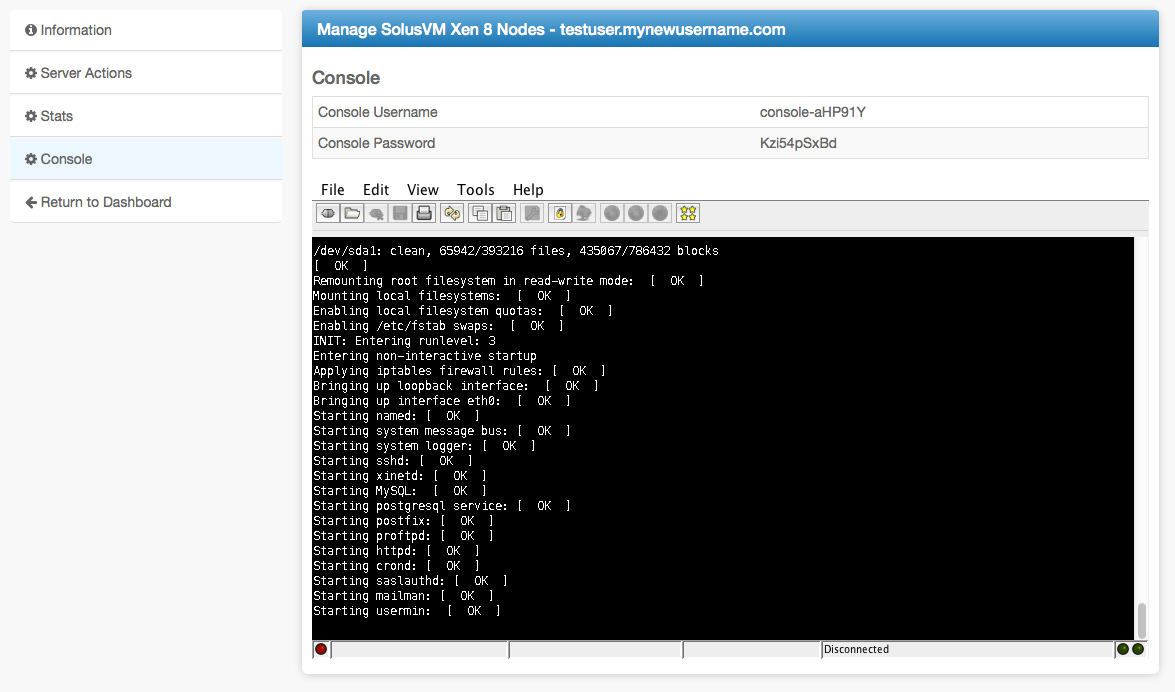Click the Connect plug icon in console toolbar
Viewport: 1175px width, 692px height.
[327, 213]
